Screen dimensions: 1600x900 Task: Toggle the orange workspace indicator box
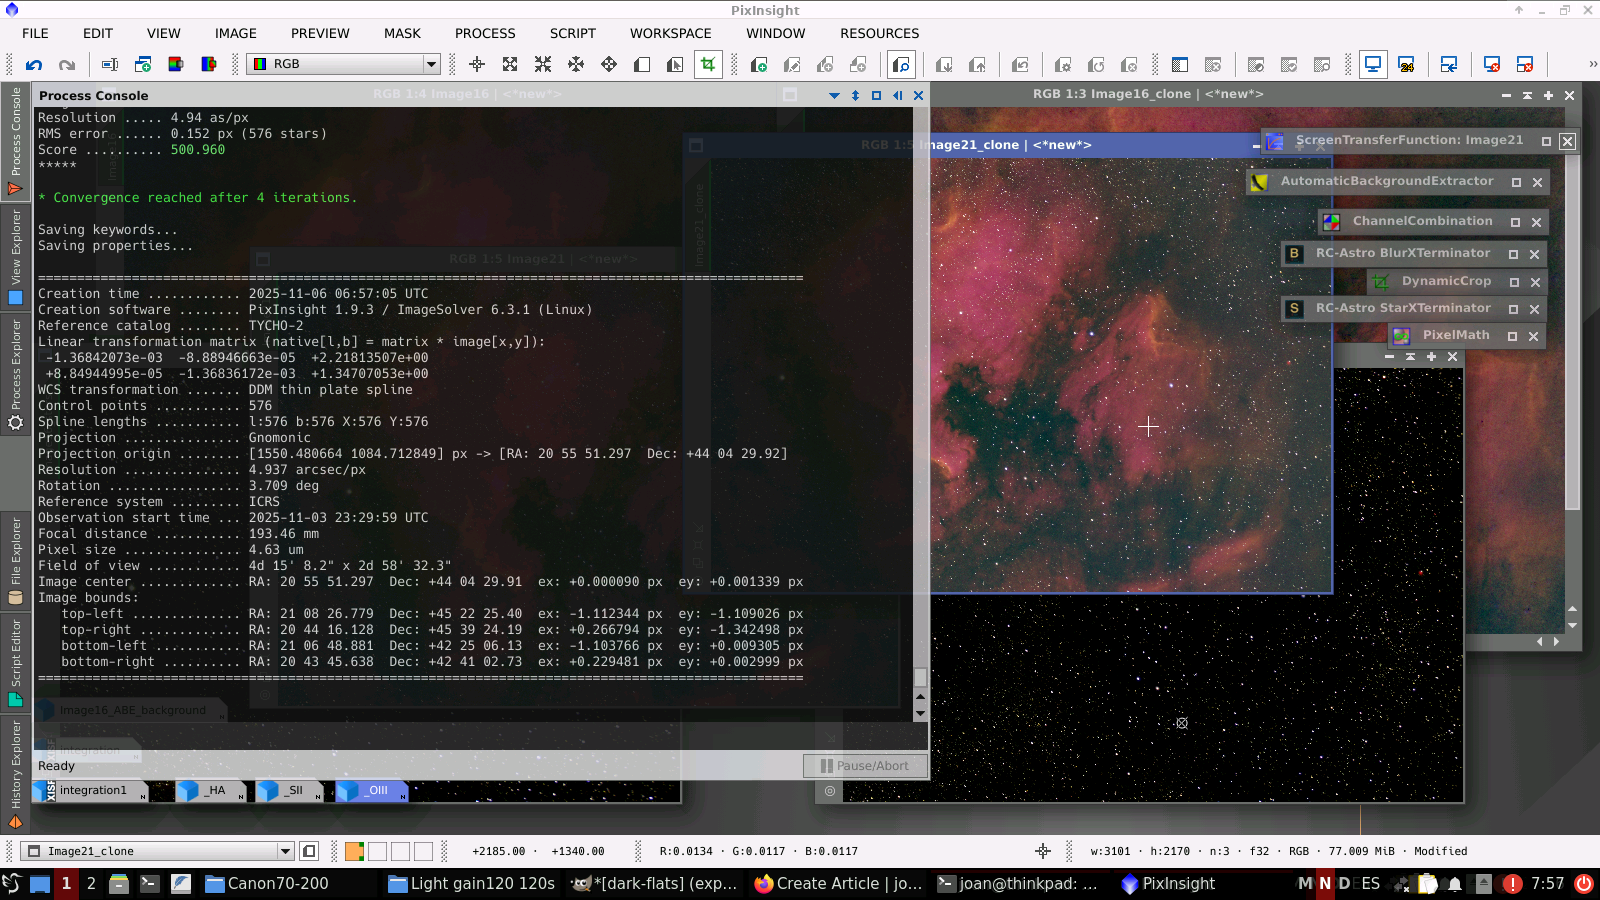pyautogui.click(x=354, y=852)
